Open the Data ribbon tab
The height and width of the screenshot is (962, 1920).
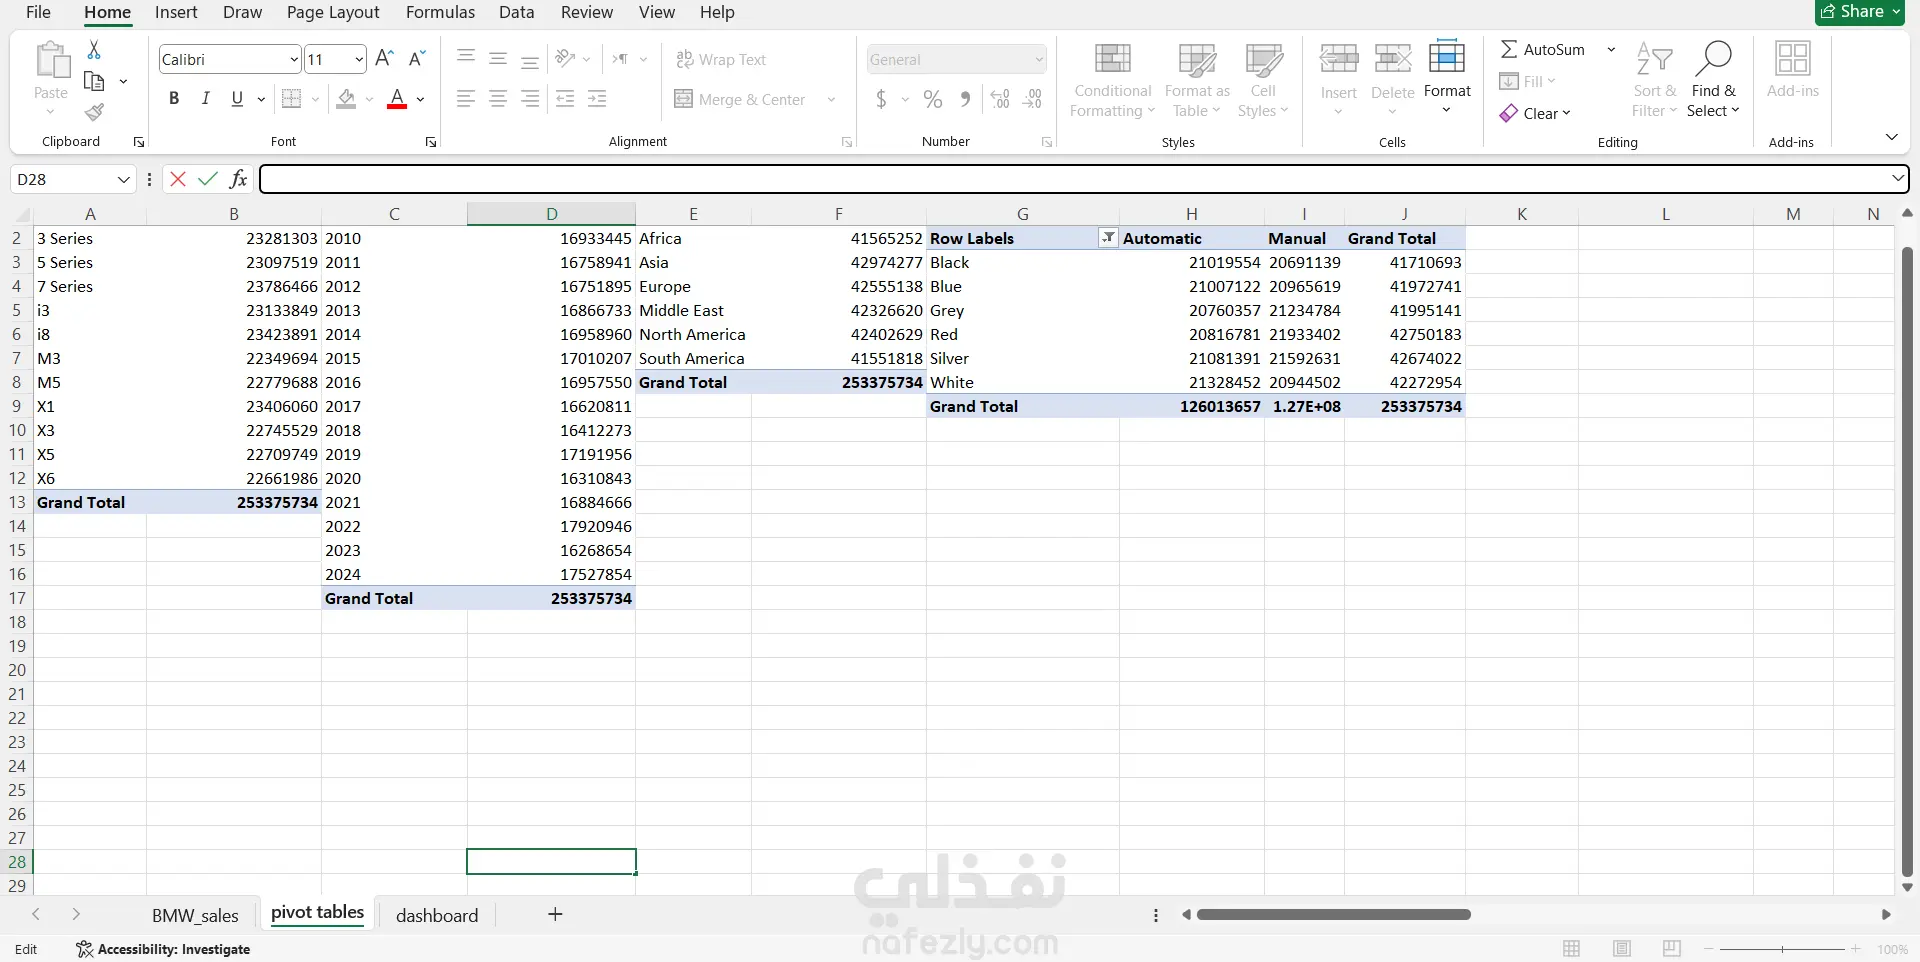point(516,12)
